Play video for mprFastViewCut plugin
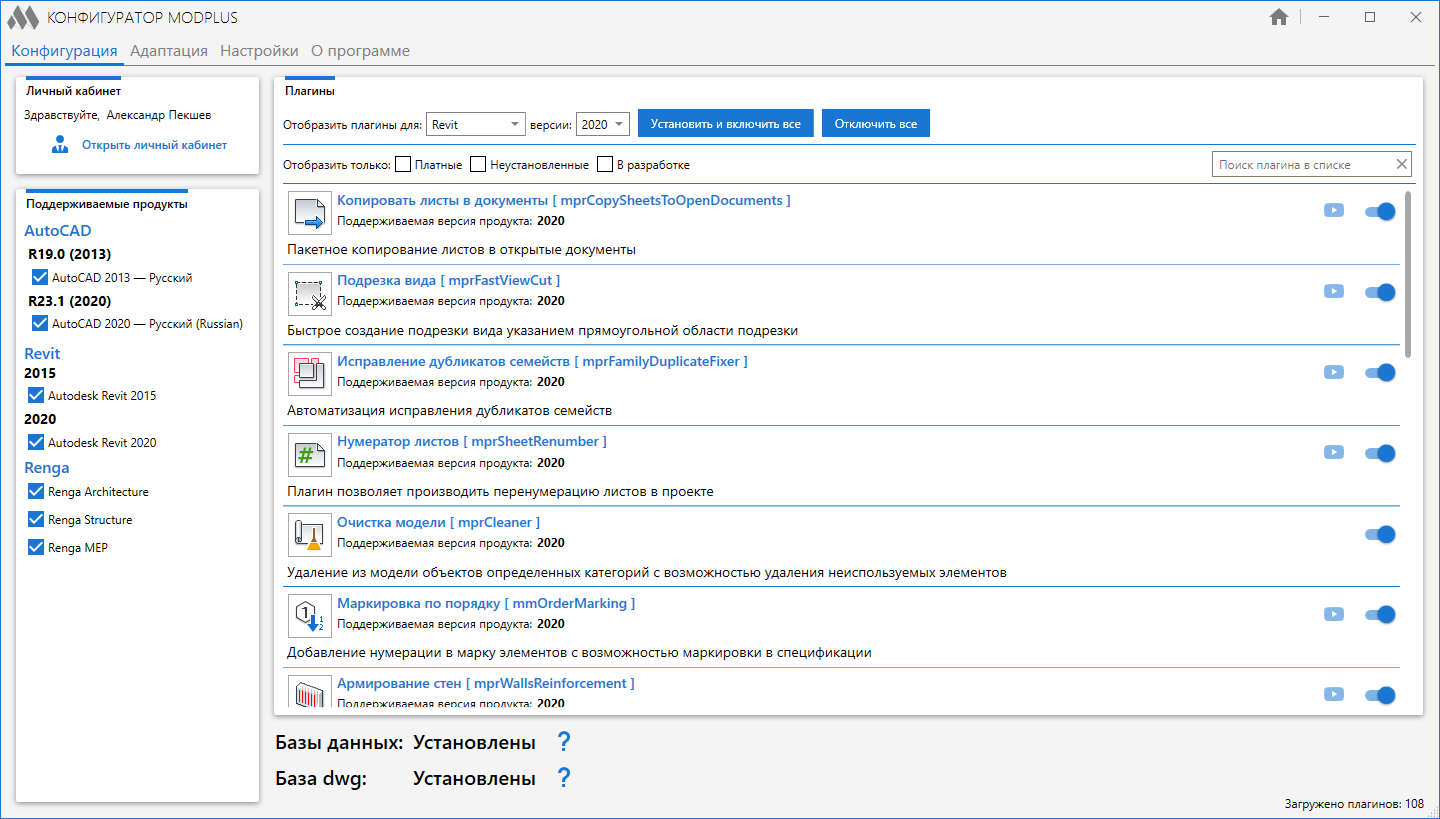Image resolution: width=1440 pixels, height=819 pixels. (1334, 292)
